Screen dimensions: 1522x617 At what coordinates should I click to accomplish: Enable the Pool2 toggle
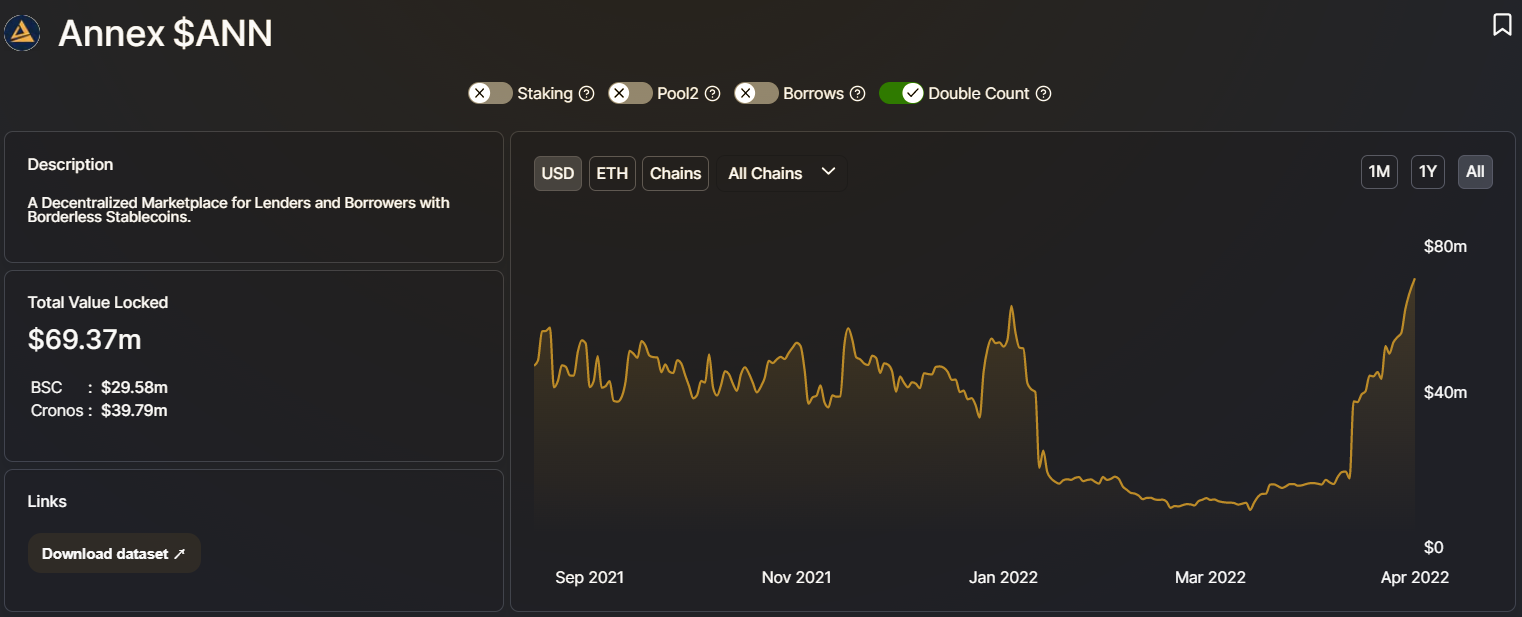point(630,93)
